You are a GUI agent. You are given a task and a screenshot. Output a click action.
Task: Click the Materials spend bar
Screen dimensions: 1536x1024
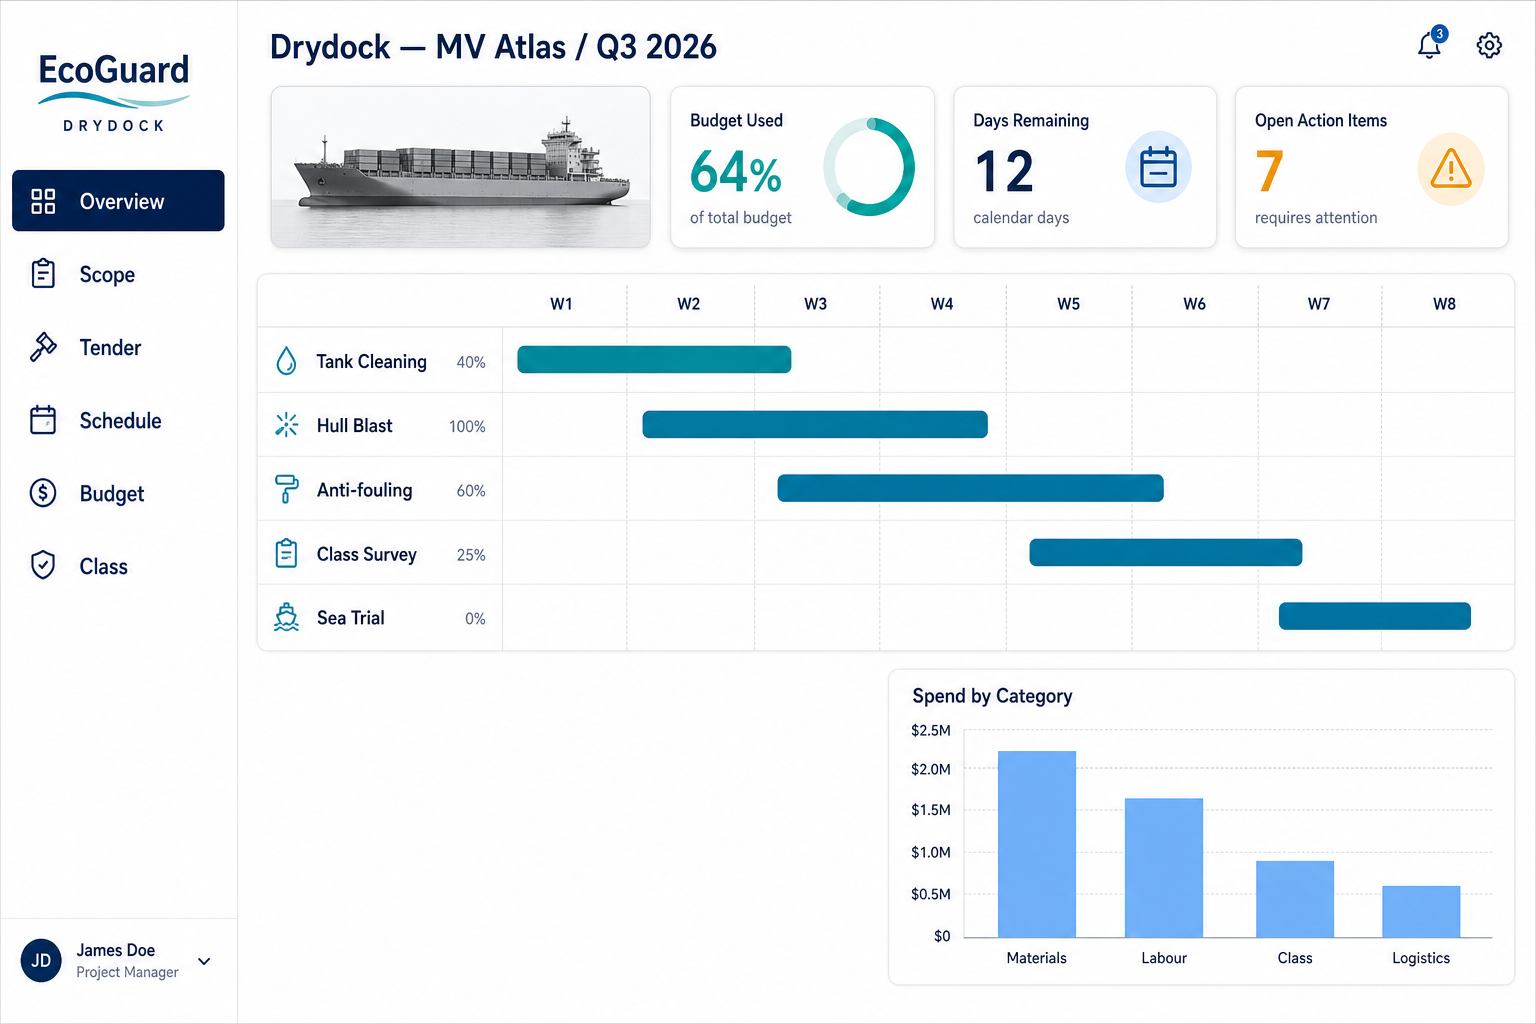tap(1037, 844)
